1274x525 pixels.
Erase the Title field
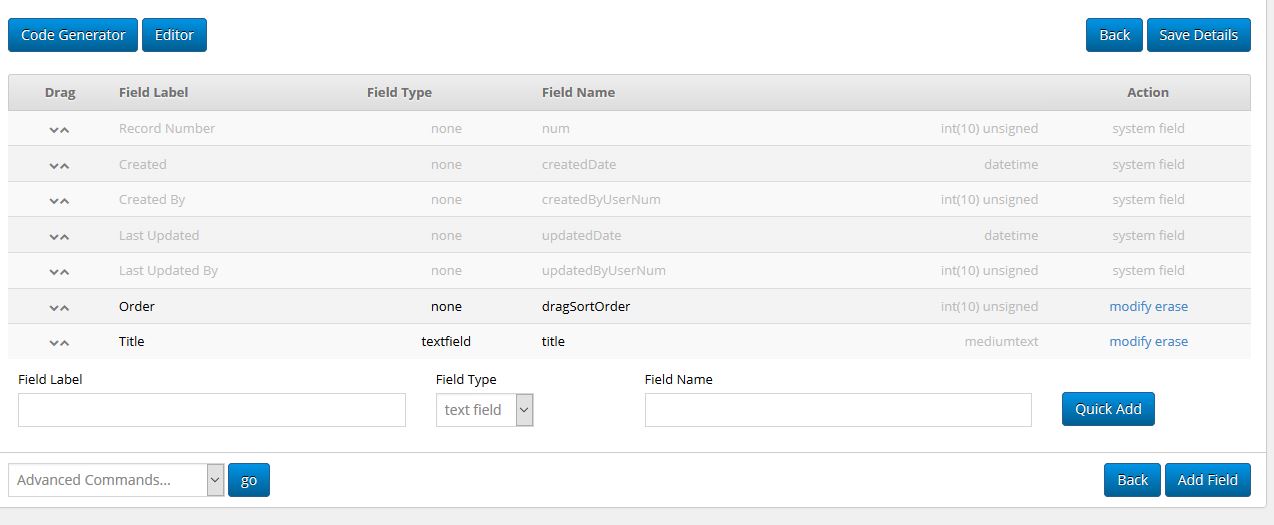(x=1171, y=342)
